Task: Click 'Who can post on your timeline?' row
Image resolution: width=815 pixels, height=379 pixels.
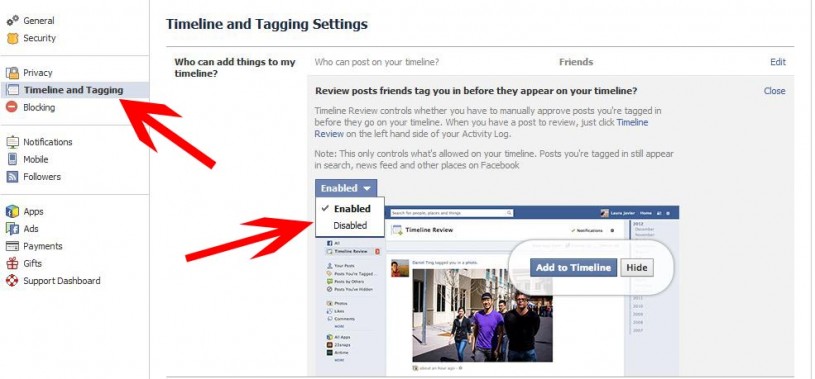Action: (x=551, y=62)
